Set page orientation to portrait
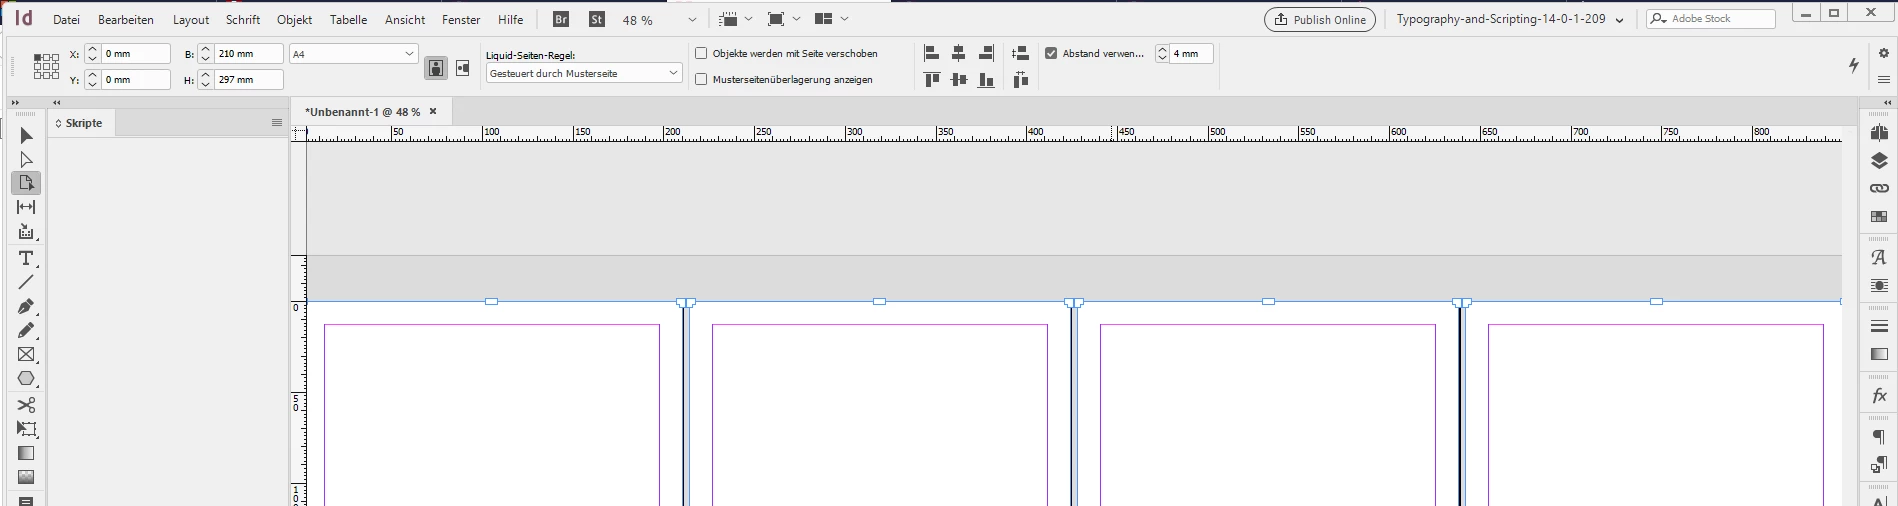Screen dimensions: 1898x506 coord(436,68)
